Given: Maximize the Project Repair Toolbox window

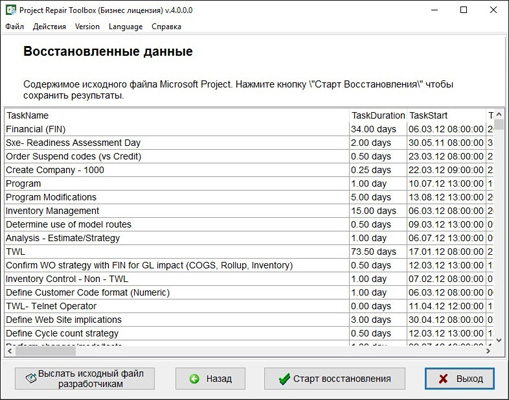Looking at the screenshot, I should pyautogui.click(x=464, y=10).
